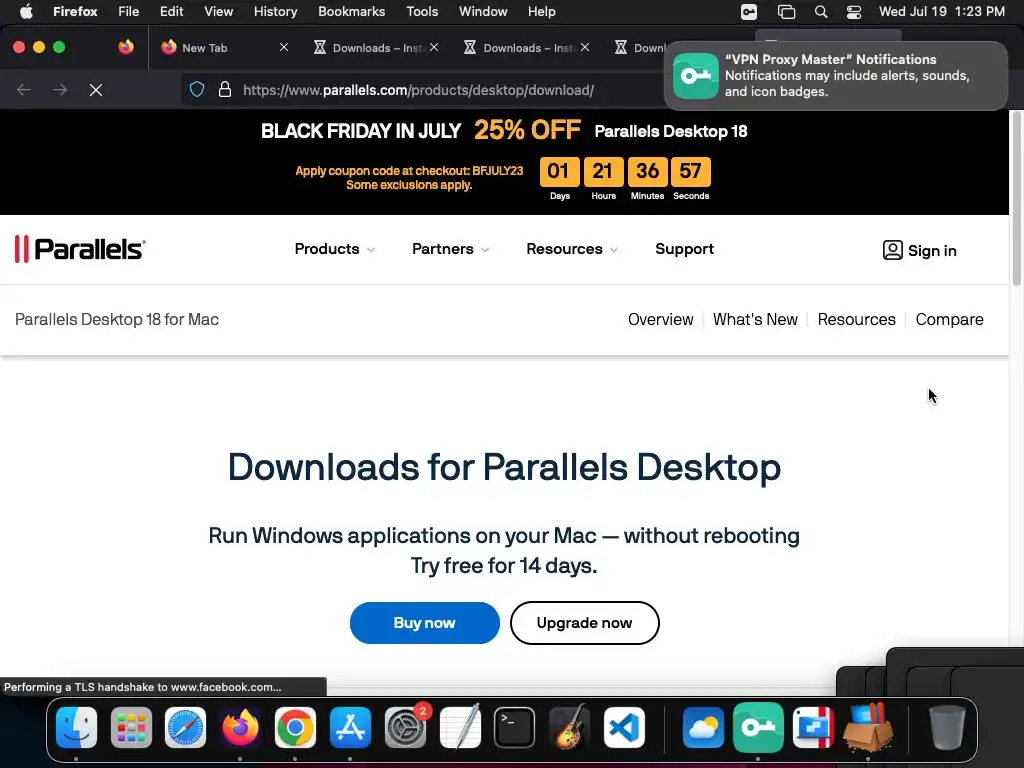Image resolution: width=1024 pixels, height=768 pixels.
Task: Expand the Partners dropdown menu
Action: coord(451,249)
